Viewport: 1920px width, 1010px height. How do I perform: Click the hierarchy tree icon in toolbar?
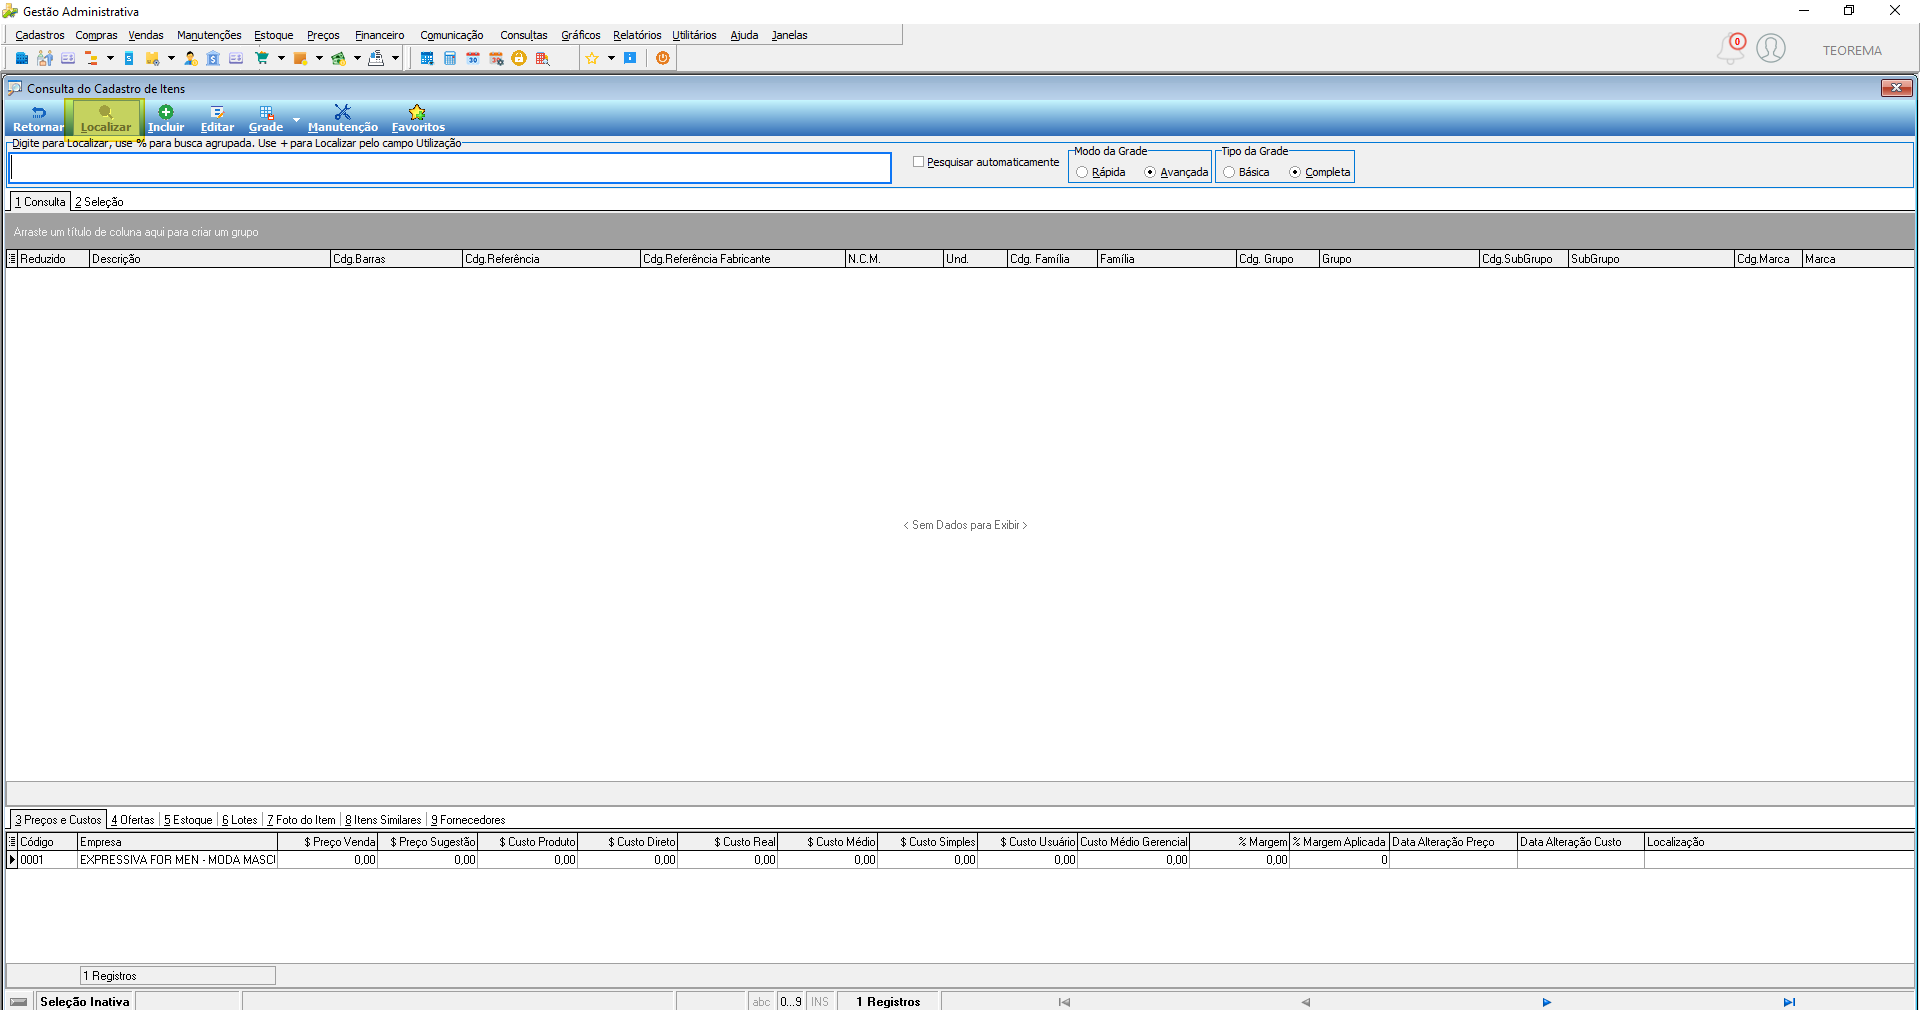91,58
